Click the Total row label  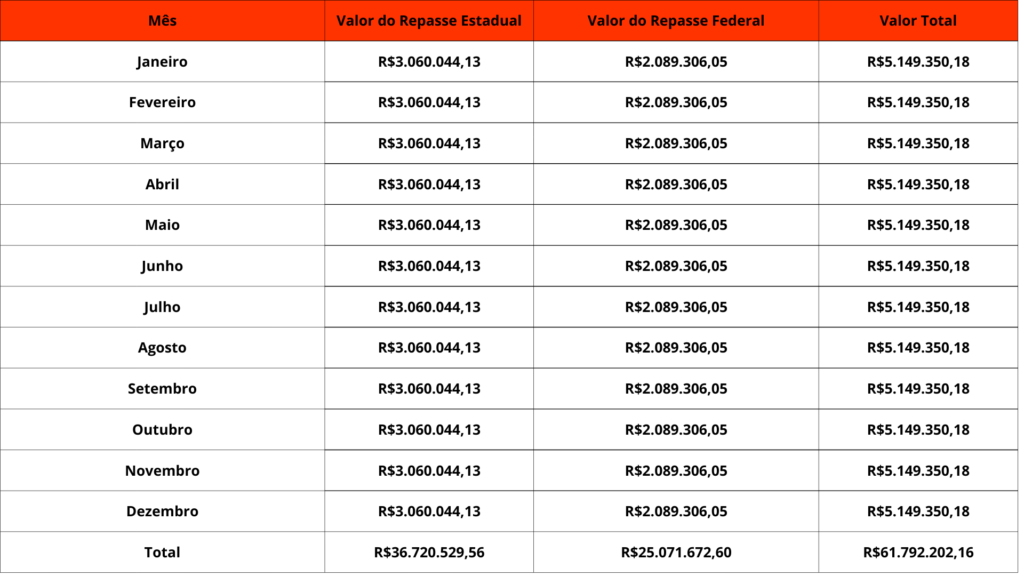162,553
